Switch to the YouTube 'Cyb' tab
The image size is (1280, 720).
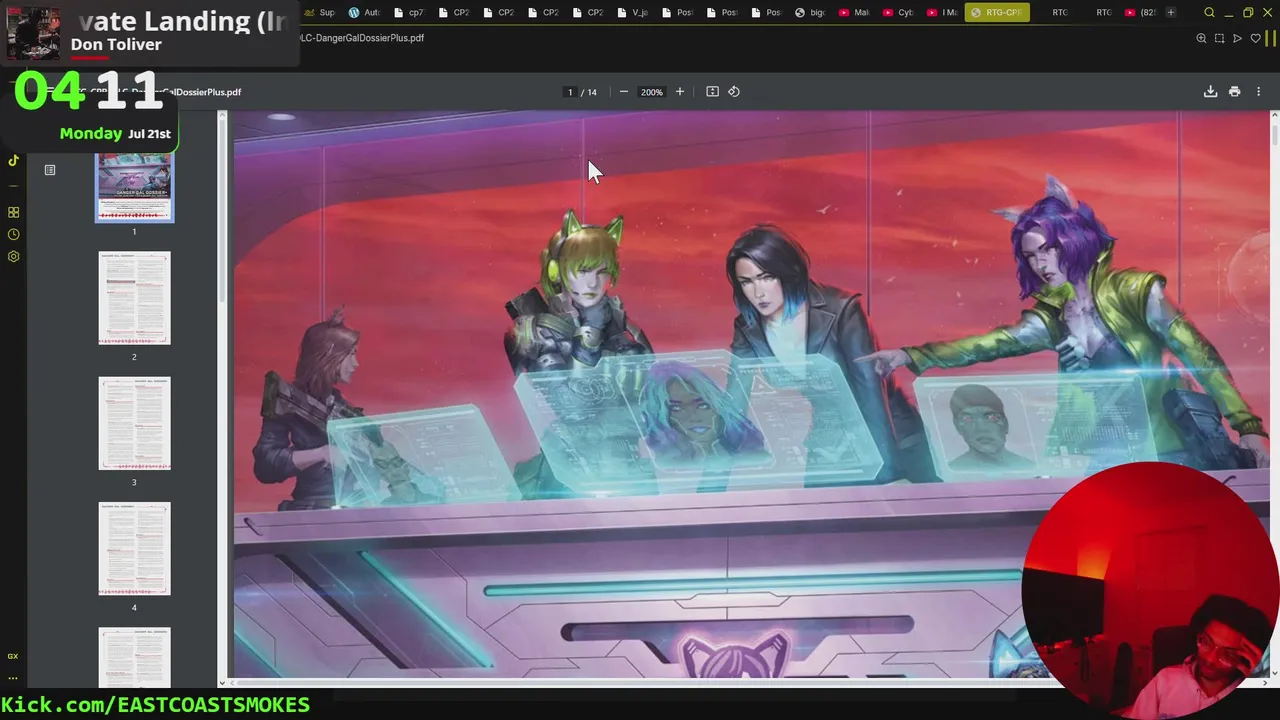pyautogui.click(x=899, y=12)
